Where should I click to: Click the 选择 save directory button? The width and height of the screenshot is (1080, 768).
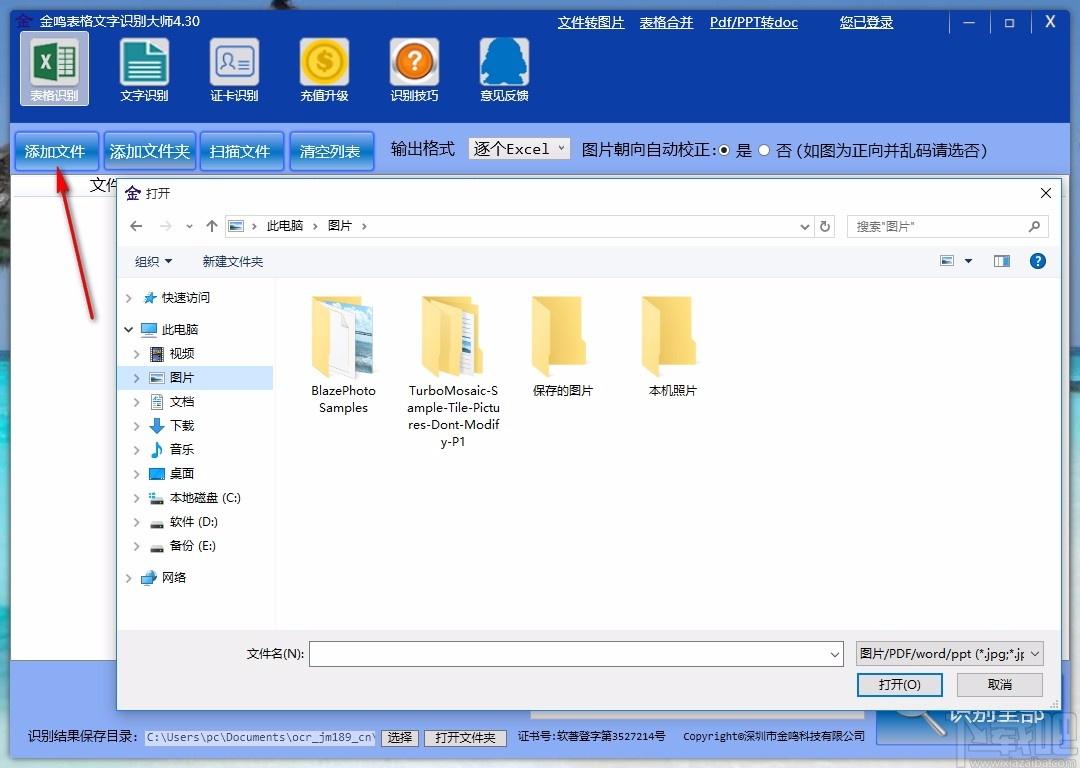pyautogui.click(x=399, y=737)
